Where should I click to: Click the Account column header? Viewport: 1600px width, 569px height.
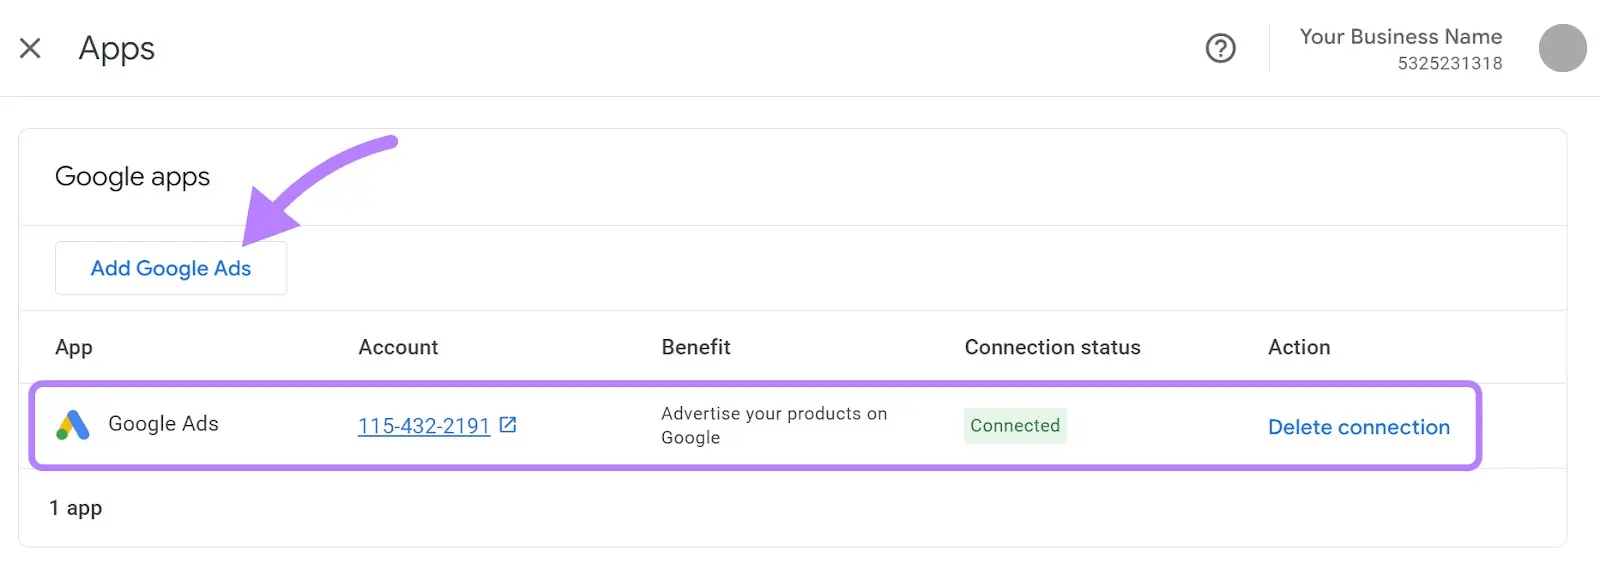[398, 347]
